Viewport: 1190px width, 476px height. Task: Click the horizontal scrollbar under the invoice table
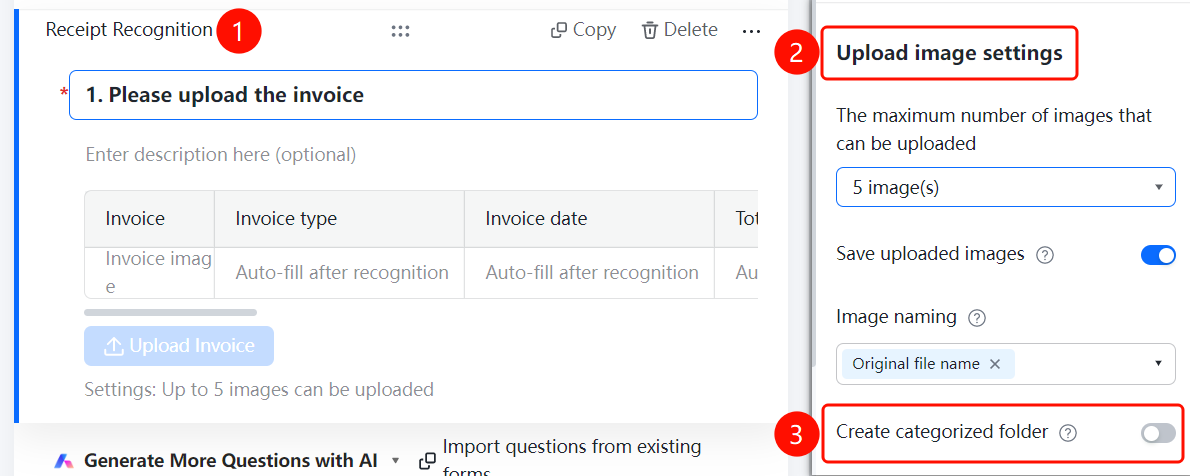coord(171,312)
